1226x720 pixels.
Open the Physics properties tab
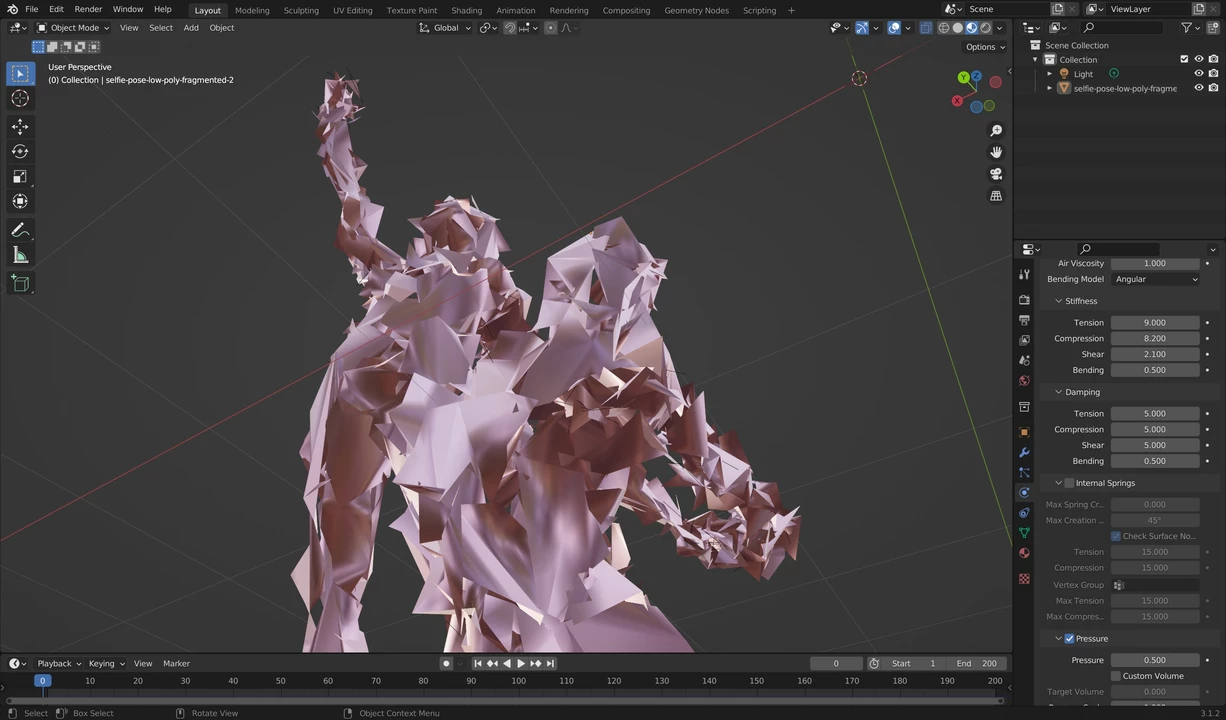tap(1024, 493)
